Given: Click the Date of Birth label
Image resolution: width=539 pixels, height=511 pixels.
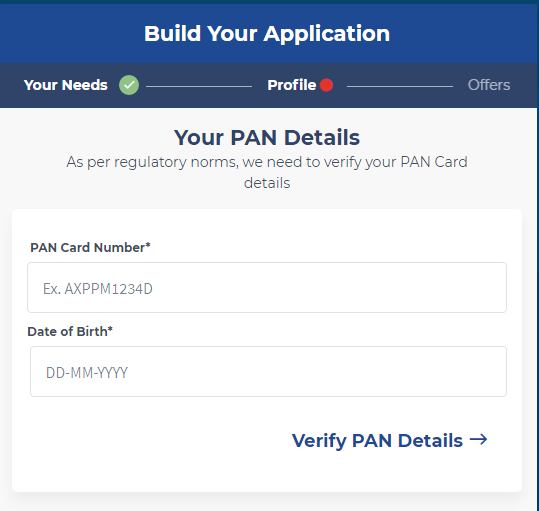Looking at the screenshot, I should (70, 331).
